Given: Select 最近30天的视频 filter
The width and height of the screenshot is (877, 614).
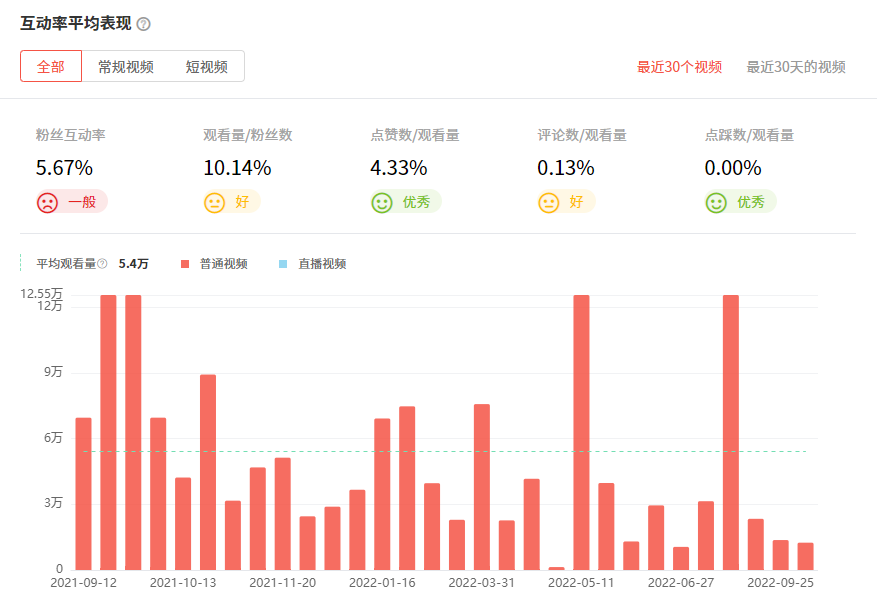Looking at the screenshot, I should point(796,67).
